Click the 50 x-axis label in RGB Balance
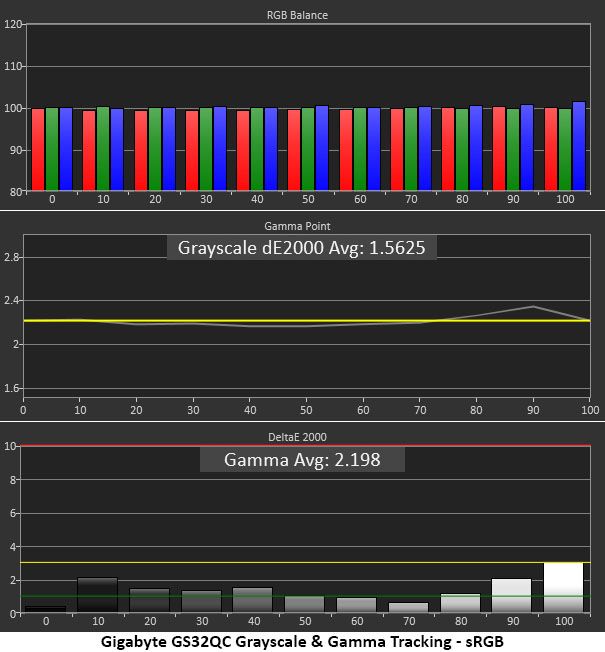Image resolution: width=605 pixels, height=652 pixels. pos(308,200)
